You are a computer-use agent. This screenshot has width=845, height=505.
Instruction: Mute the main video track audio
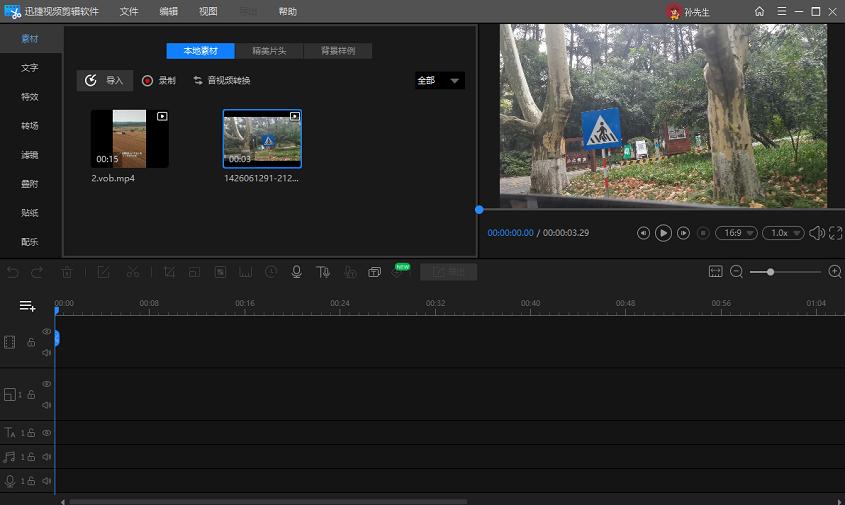coord(46,352)
